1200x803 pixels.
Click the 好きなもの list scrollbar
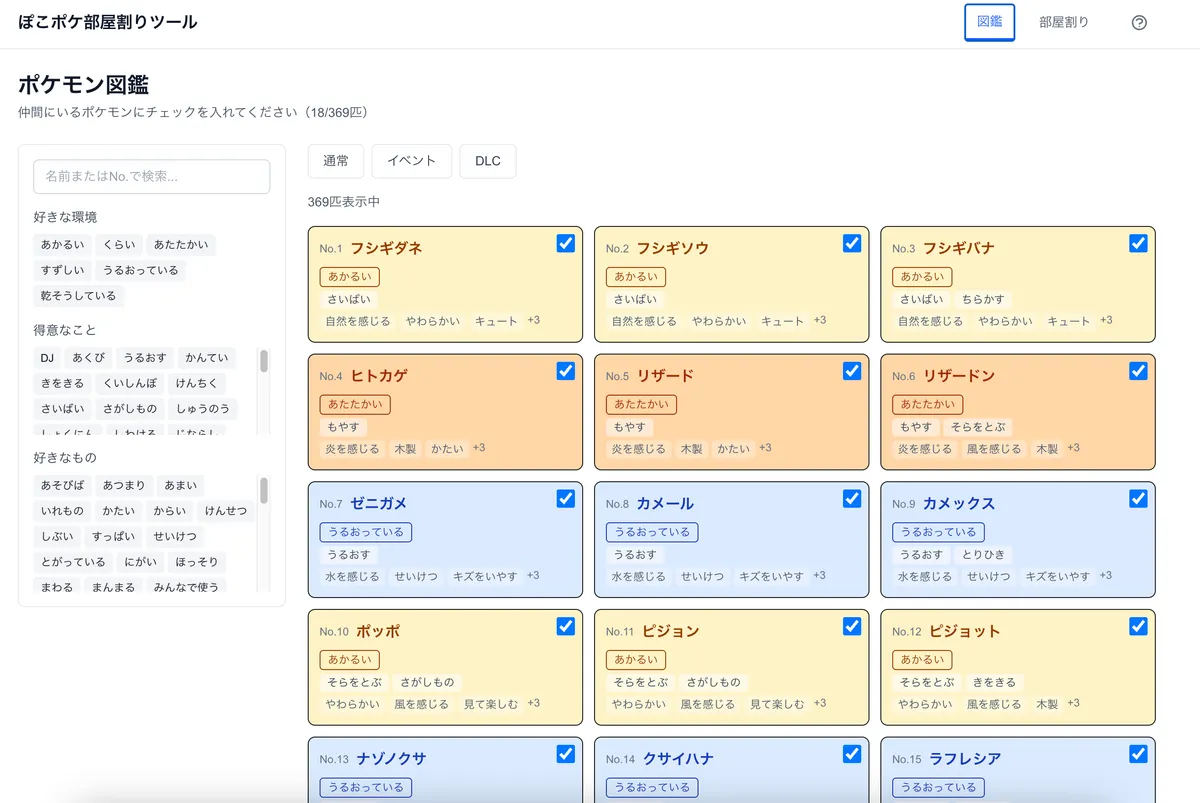click(264, 490)
